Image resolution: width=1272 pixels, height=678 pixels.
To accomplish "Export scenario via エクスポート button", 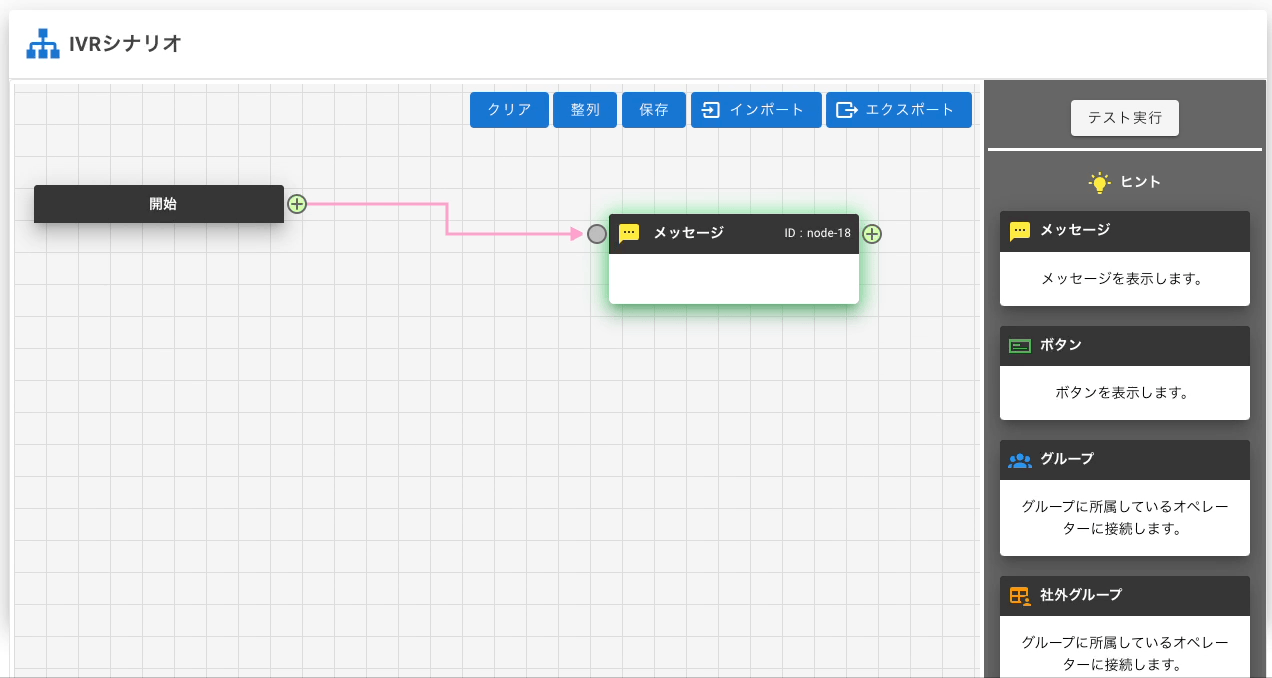I will (x=898, y=110).
